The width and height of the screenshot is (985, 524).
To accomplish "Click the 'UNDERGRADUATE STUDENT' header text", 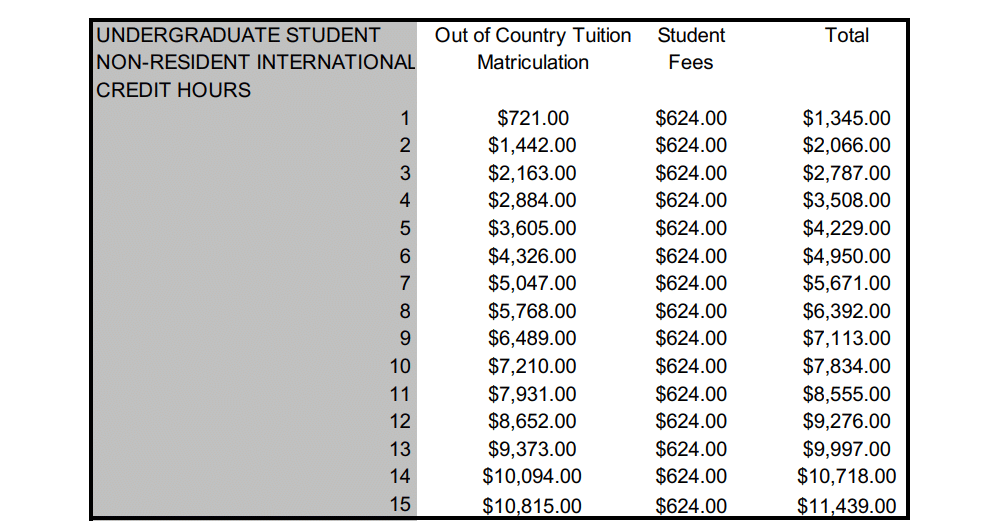I will point(238,35).
